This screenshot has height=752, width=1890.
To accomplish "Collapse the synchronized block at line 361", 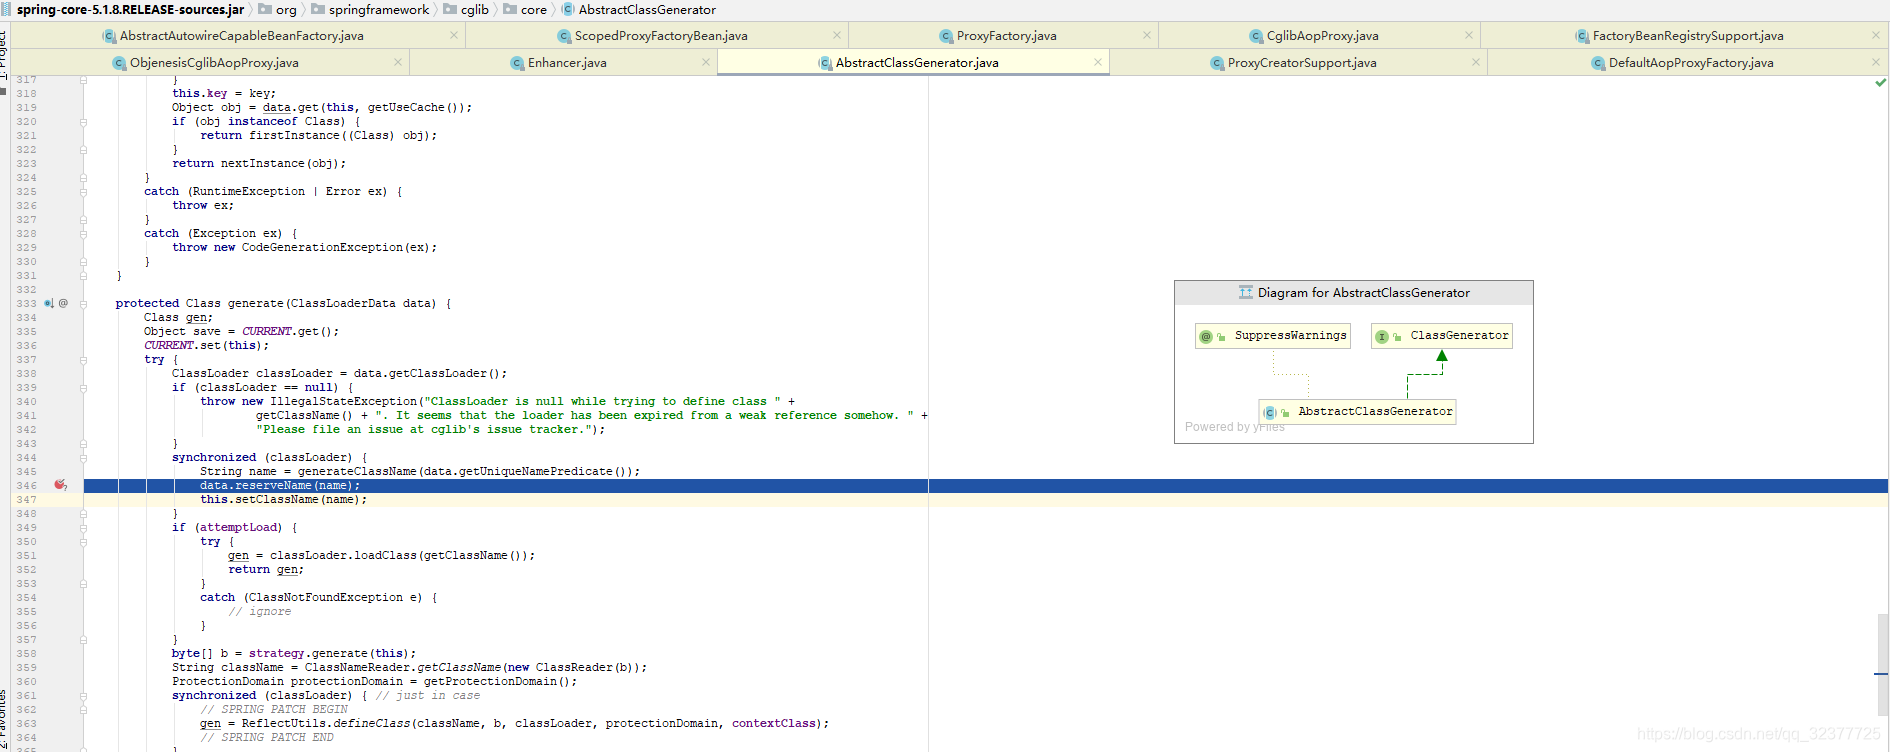I will [x=84, y=696].
